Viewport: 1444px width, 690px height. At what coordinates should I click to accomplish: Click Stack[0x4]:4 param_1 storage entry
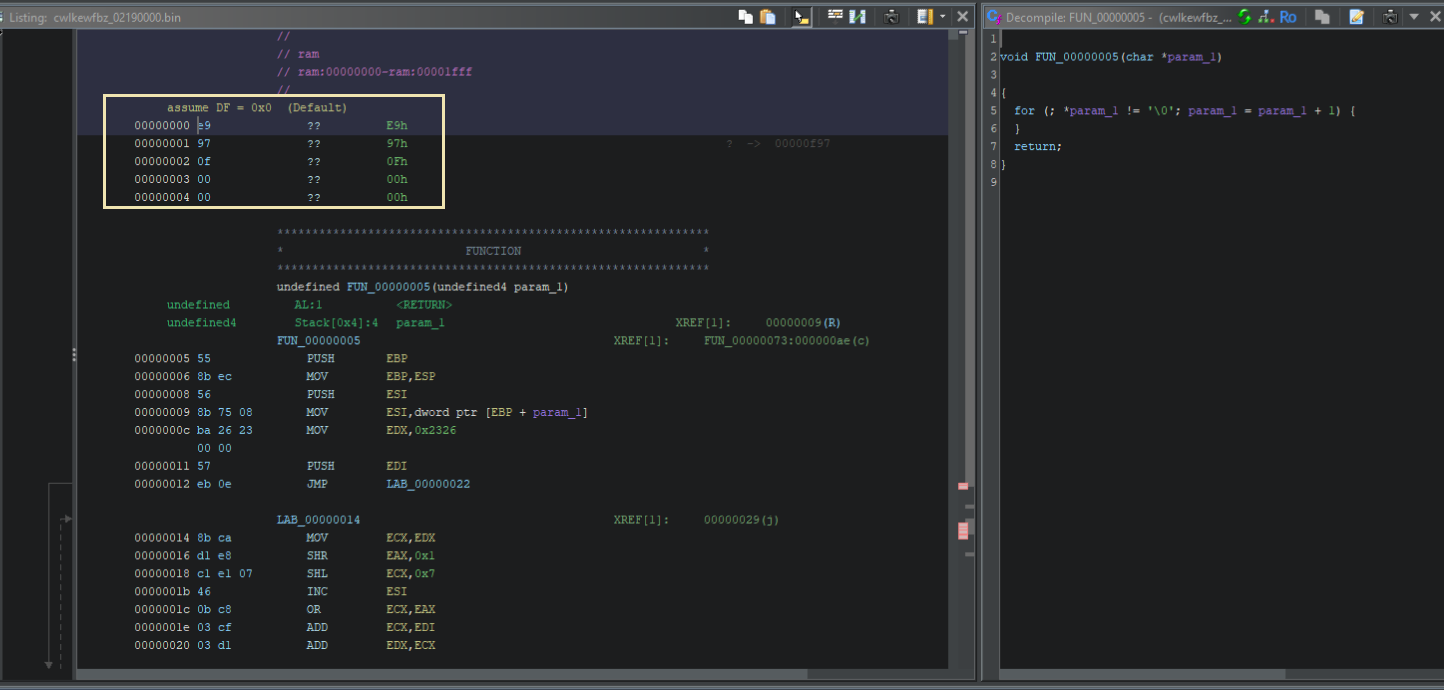click(369, 323)
